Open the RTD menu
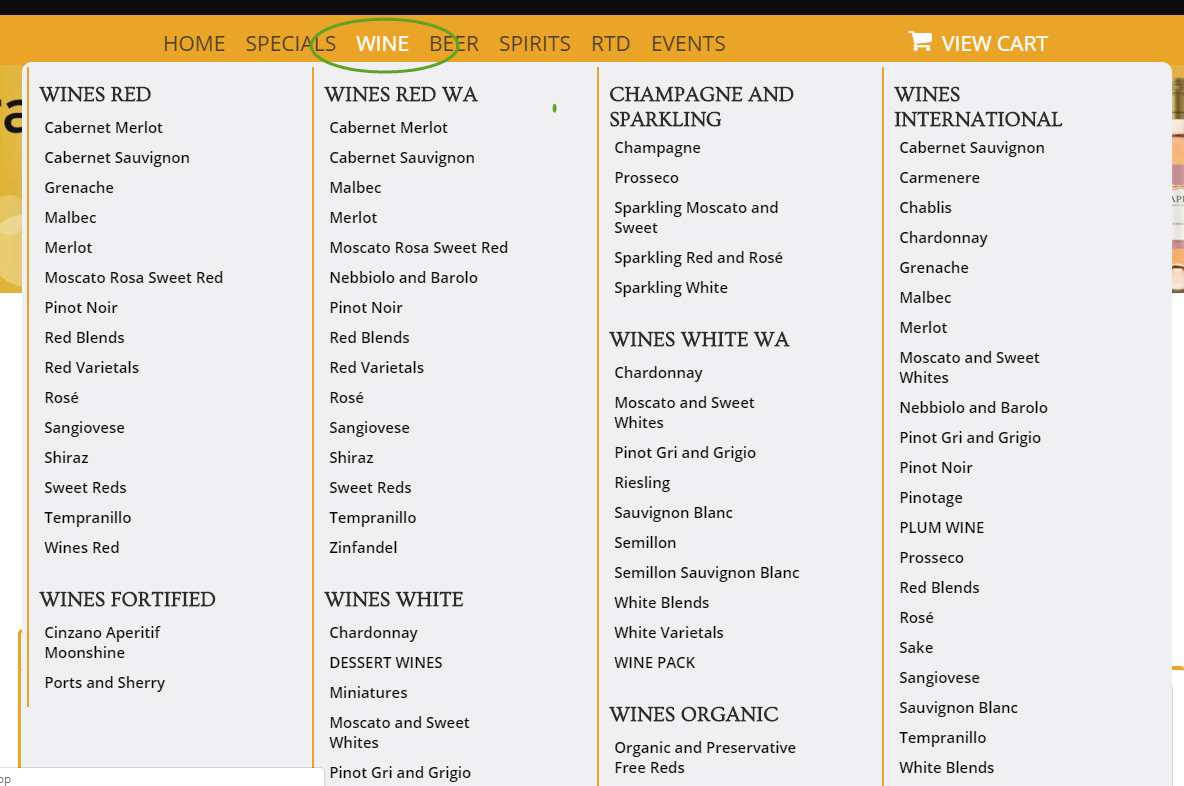The width and height of the screenshot is (1184, 786). 611,44
